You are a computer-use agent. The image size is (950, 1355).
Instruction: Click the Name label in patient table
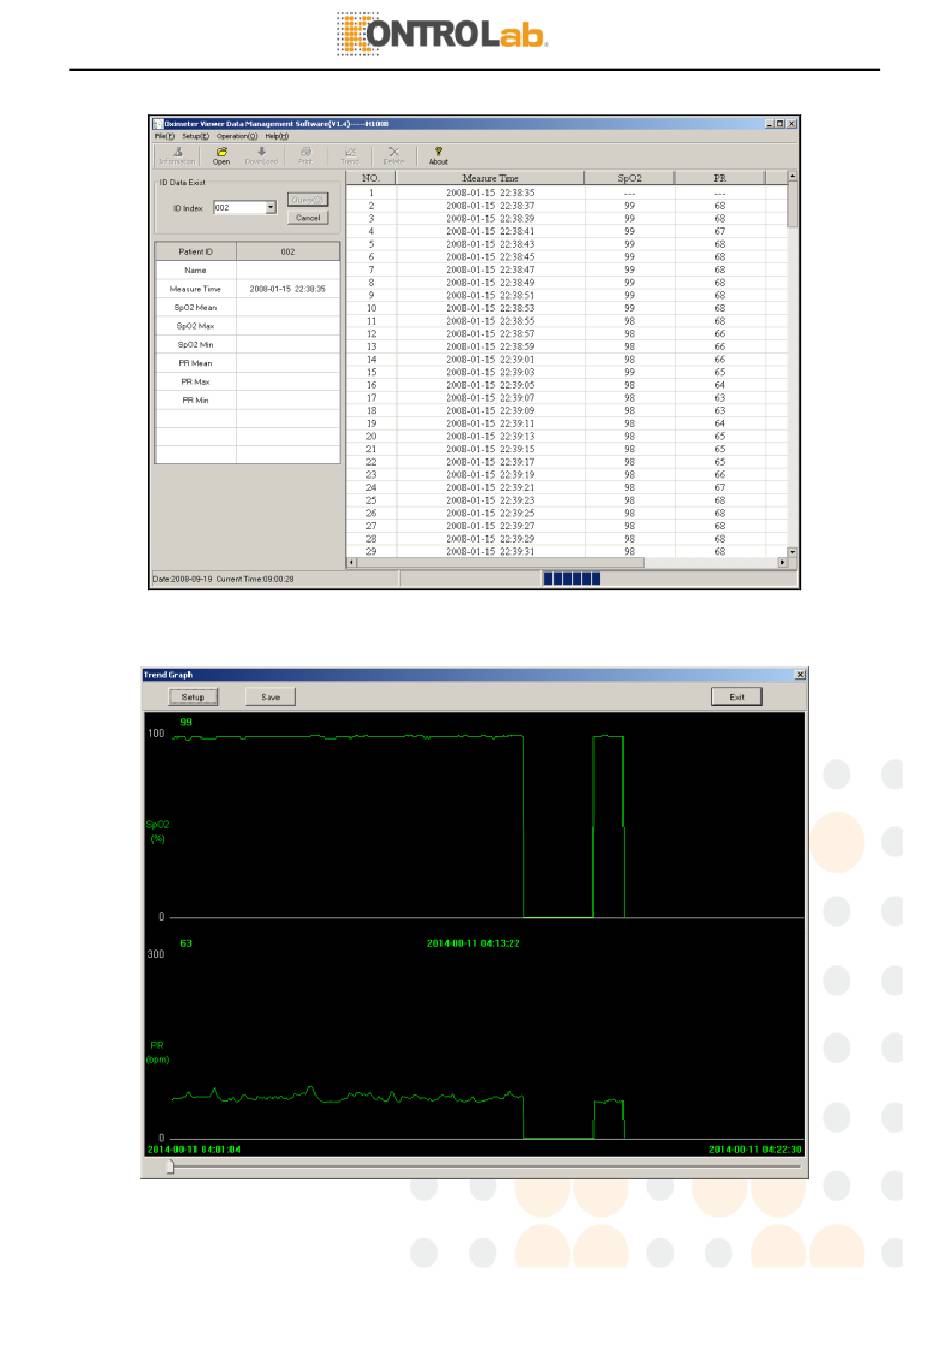pyautogui.click(x=196, y=270)
